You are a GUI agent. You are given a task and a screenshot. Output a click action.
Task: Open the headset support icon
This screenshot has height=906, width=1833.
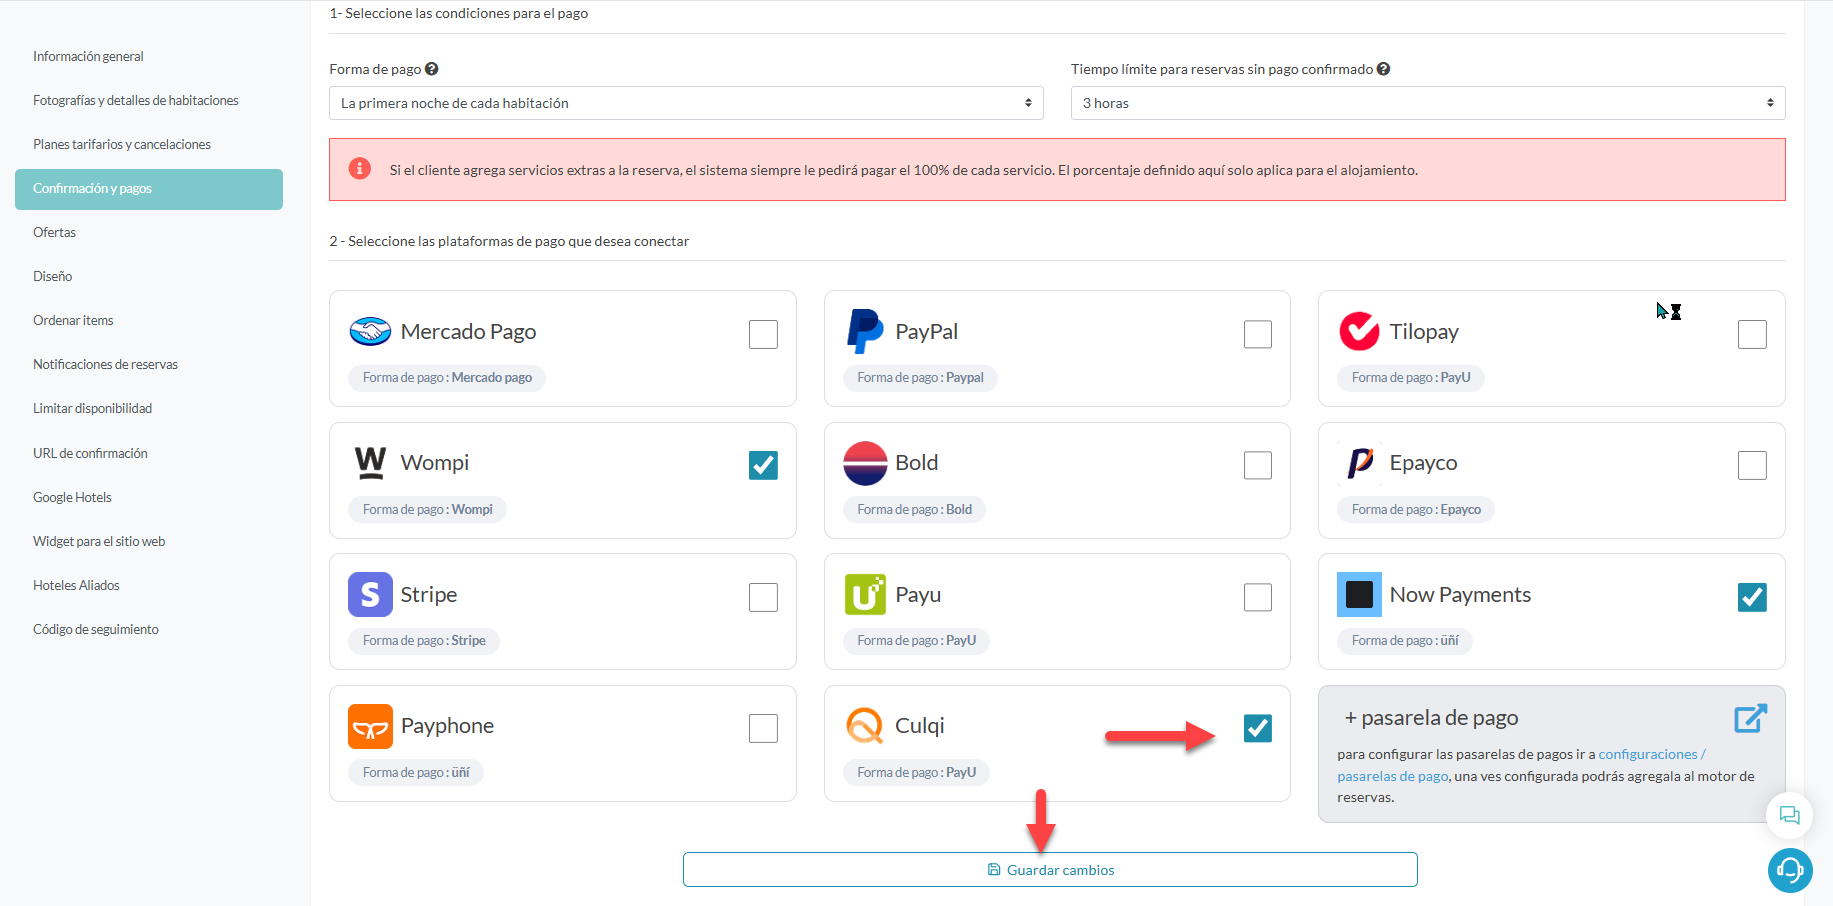click(x=1789, y=869)
